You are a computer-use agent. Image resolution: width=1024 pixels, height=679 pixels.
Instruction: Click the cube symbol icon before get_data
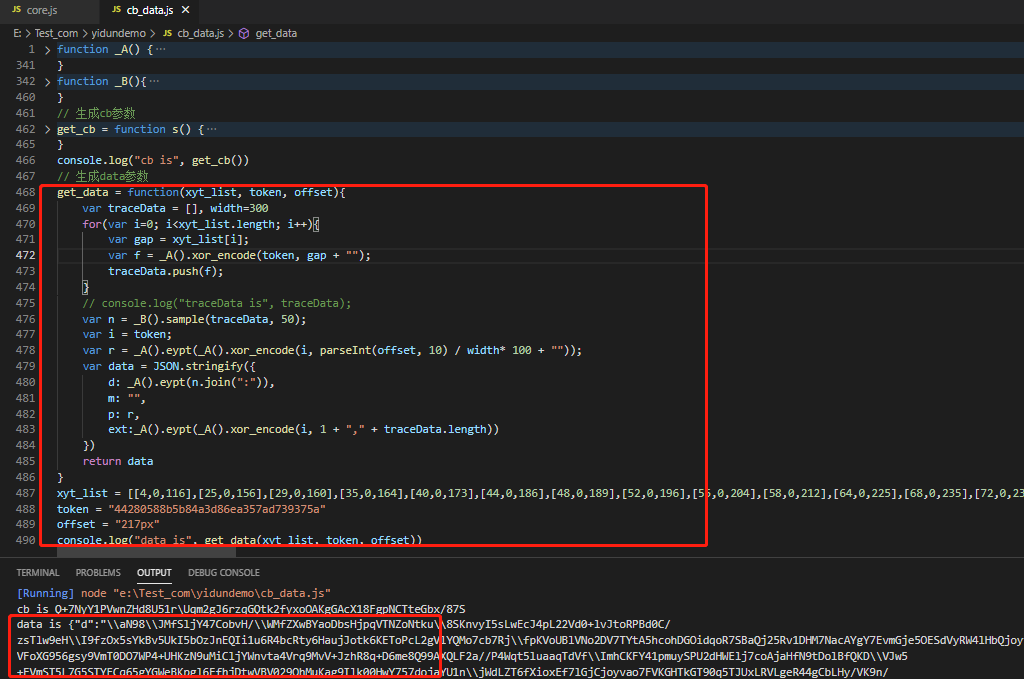coord(244,33)
